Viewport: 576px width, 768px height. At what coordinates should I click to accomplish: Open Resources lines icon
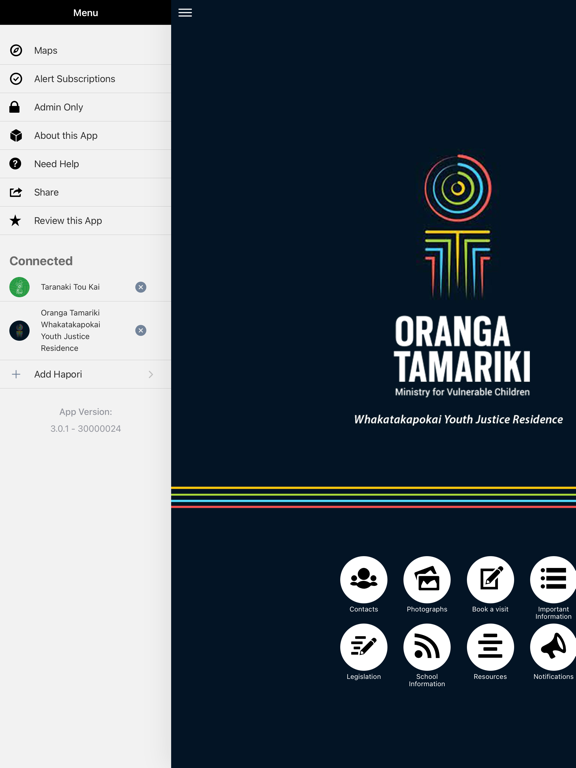click(490, 647)
